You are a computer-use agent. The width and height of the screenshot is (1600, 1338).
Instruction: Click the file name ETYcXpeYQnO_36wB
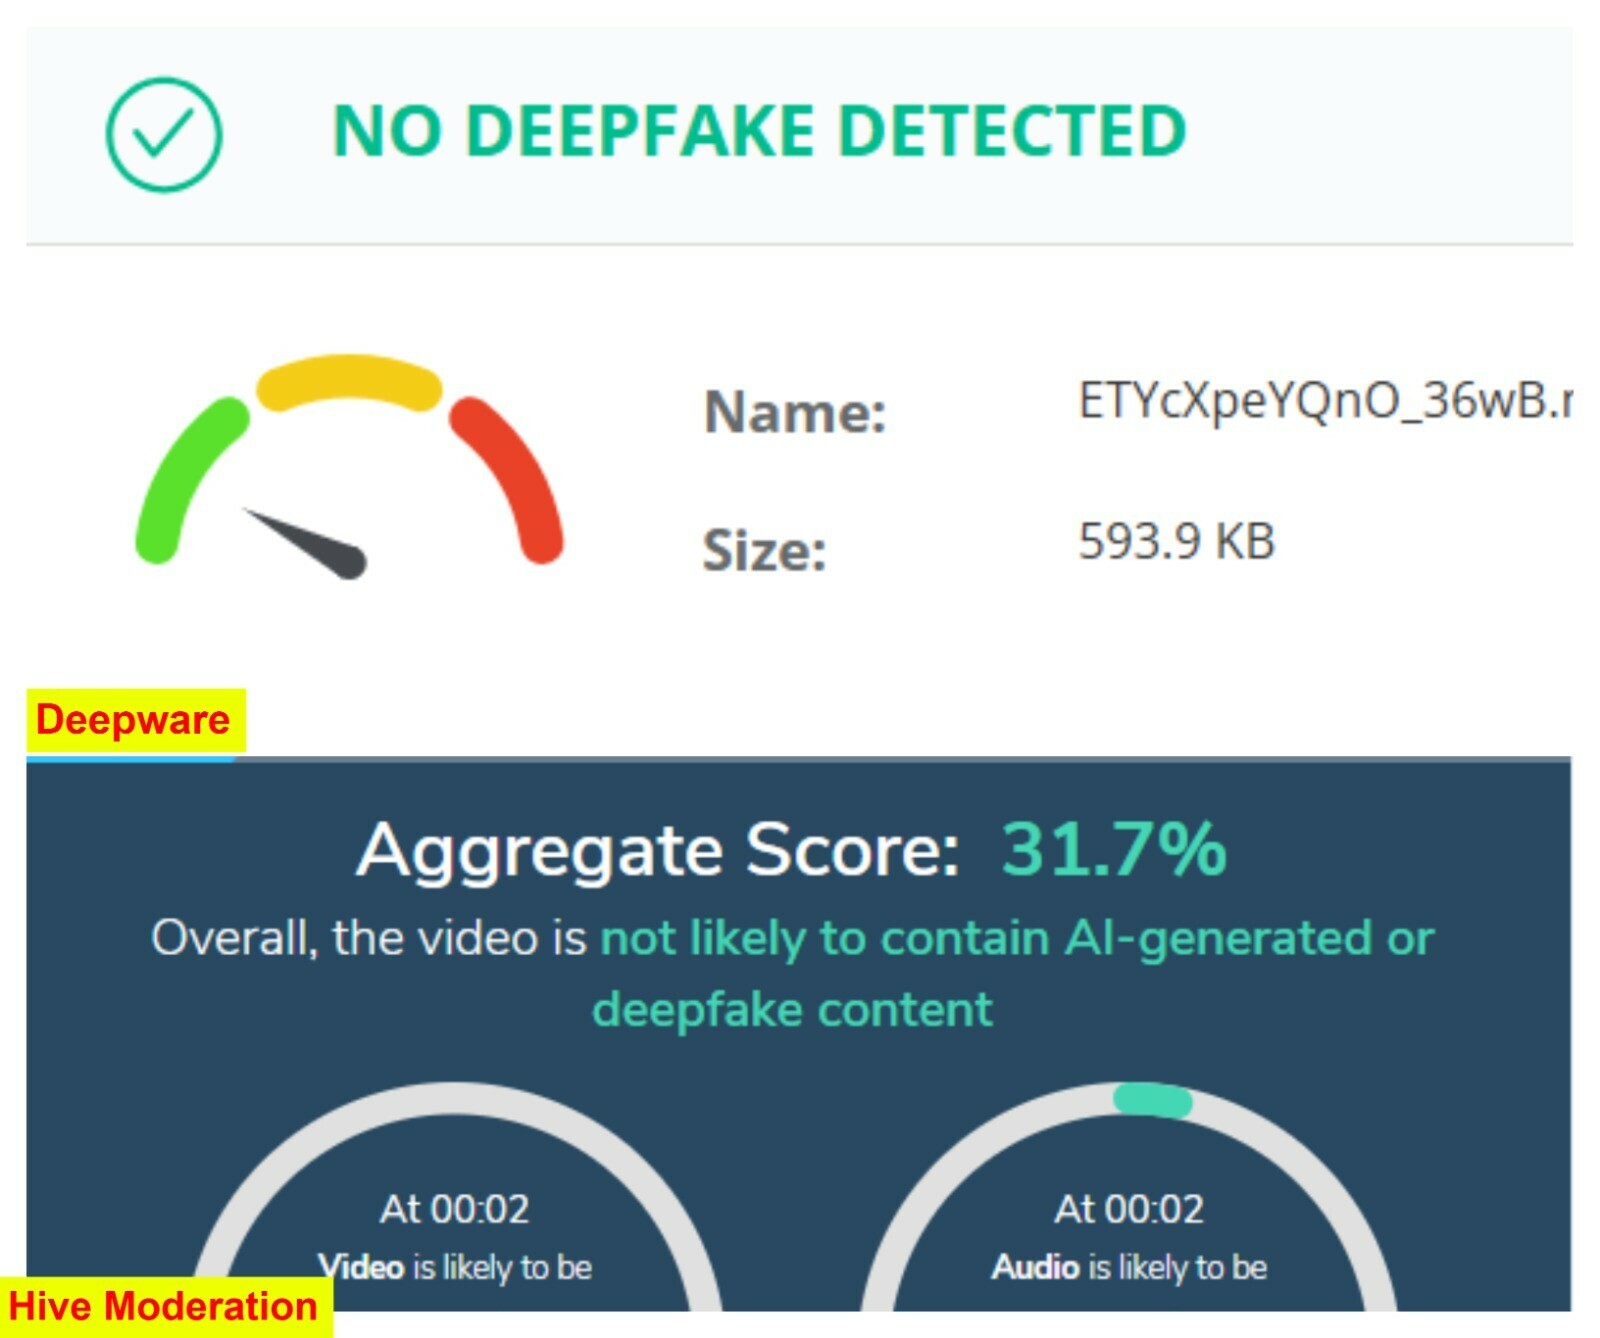coord(1322,400)
